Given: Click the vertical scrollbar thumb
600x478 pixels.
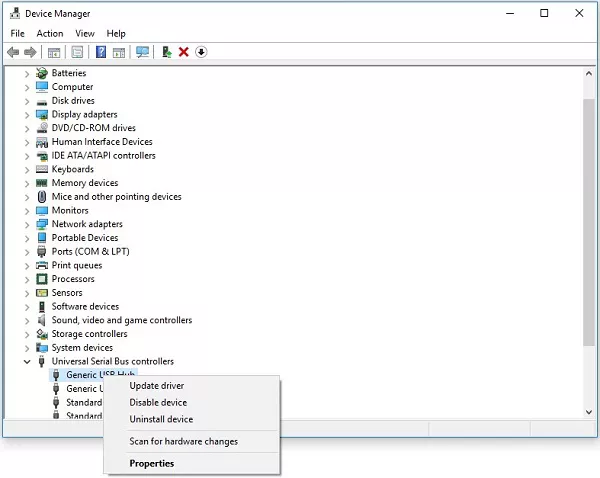Looking at the screenshot, I should tap(589, 222).
